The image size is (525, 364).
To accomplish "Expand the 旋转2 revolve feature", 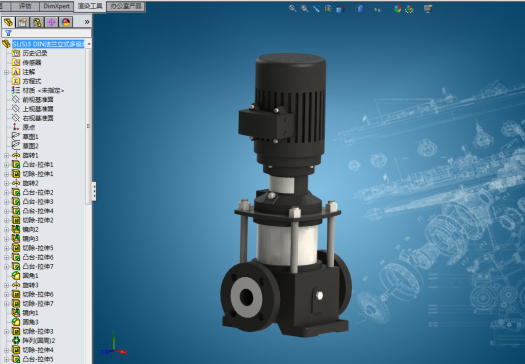I will pos(6,183).
